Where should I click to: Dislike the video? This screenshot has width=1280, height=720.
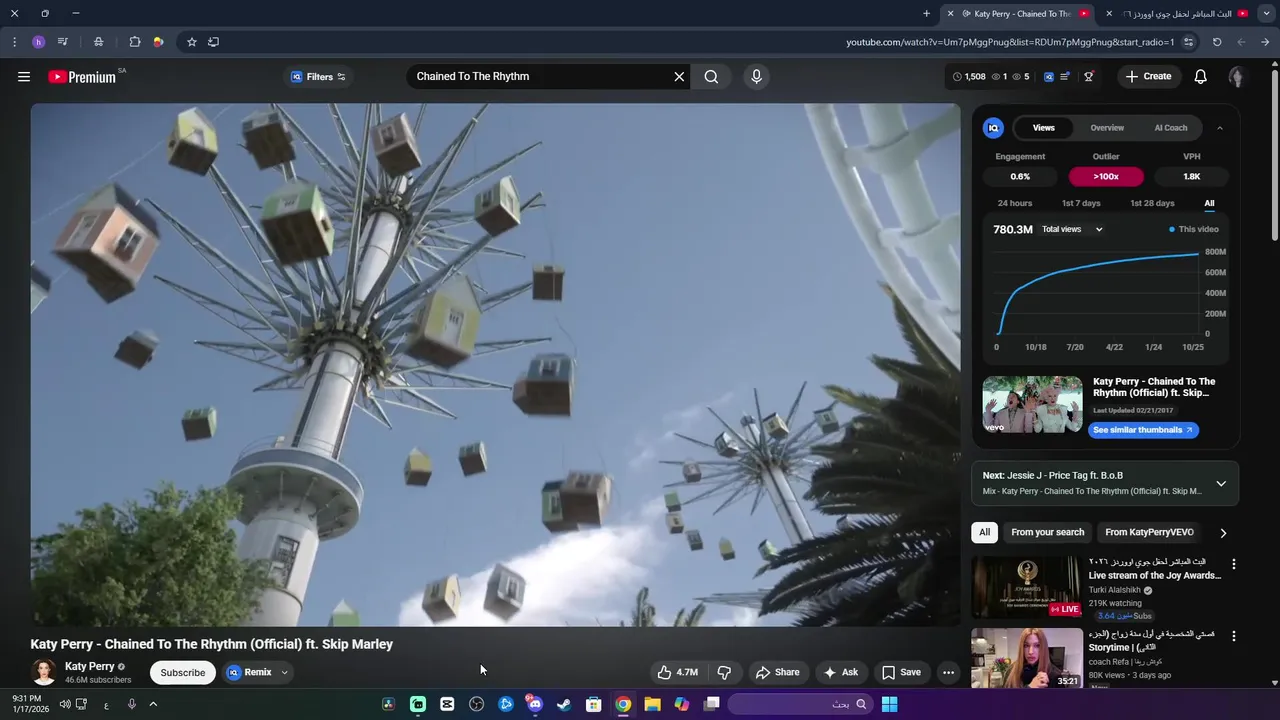tap(725, 672)
